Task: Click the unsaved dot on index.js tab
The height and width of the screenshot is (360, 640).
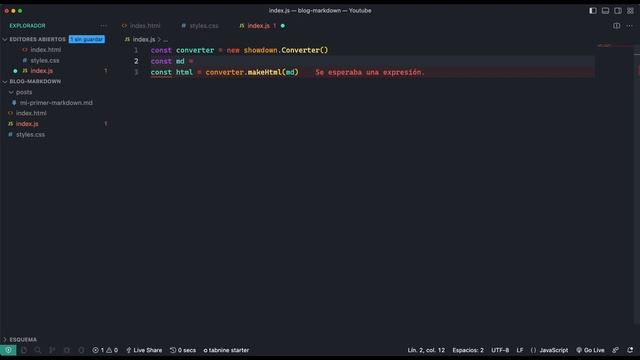Action: coord(283,26)
